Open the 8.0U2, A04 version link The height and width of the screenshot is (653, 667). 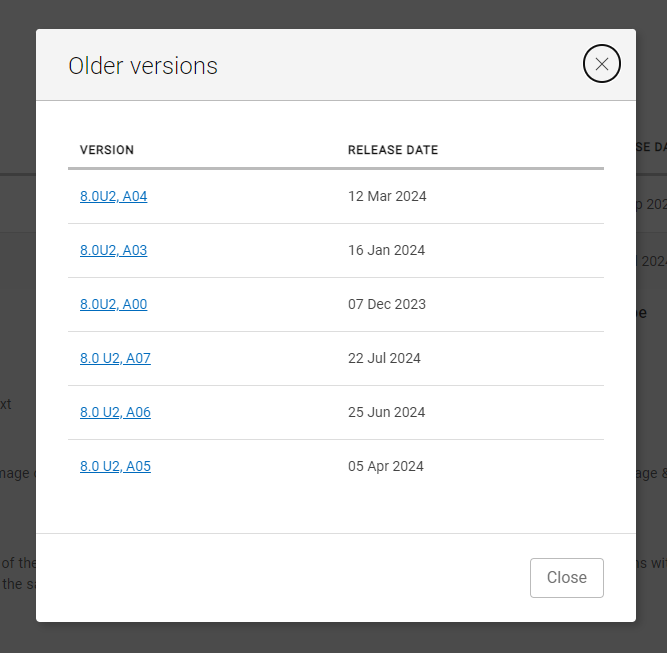pos(114,196)
